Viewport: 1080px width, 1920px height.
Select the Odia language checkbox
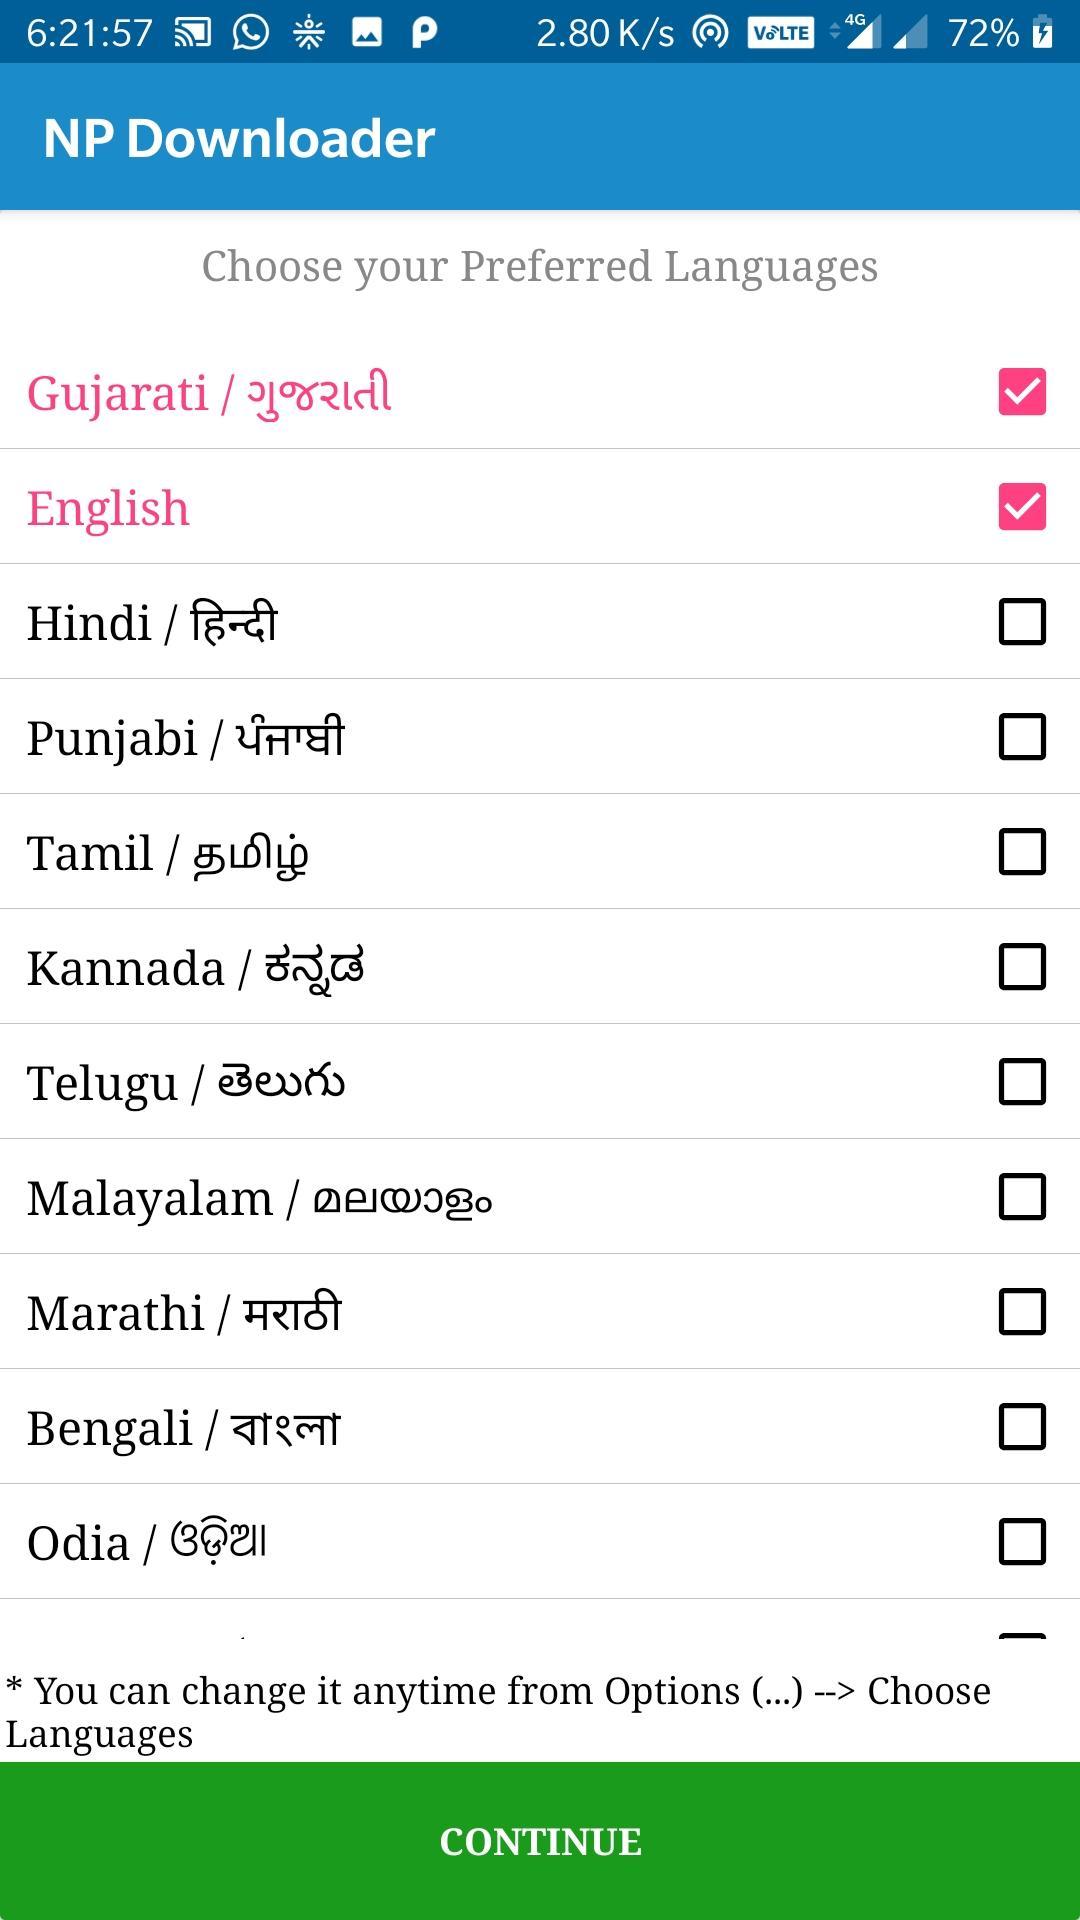pyautogui.click(x=1022, y=1542)
